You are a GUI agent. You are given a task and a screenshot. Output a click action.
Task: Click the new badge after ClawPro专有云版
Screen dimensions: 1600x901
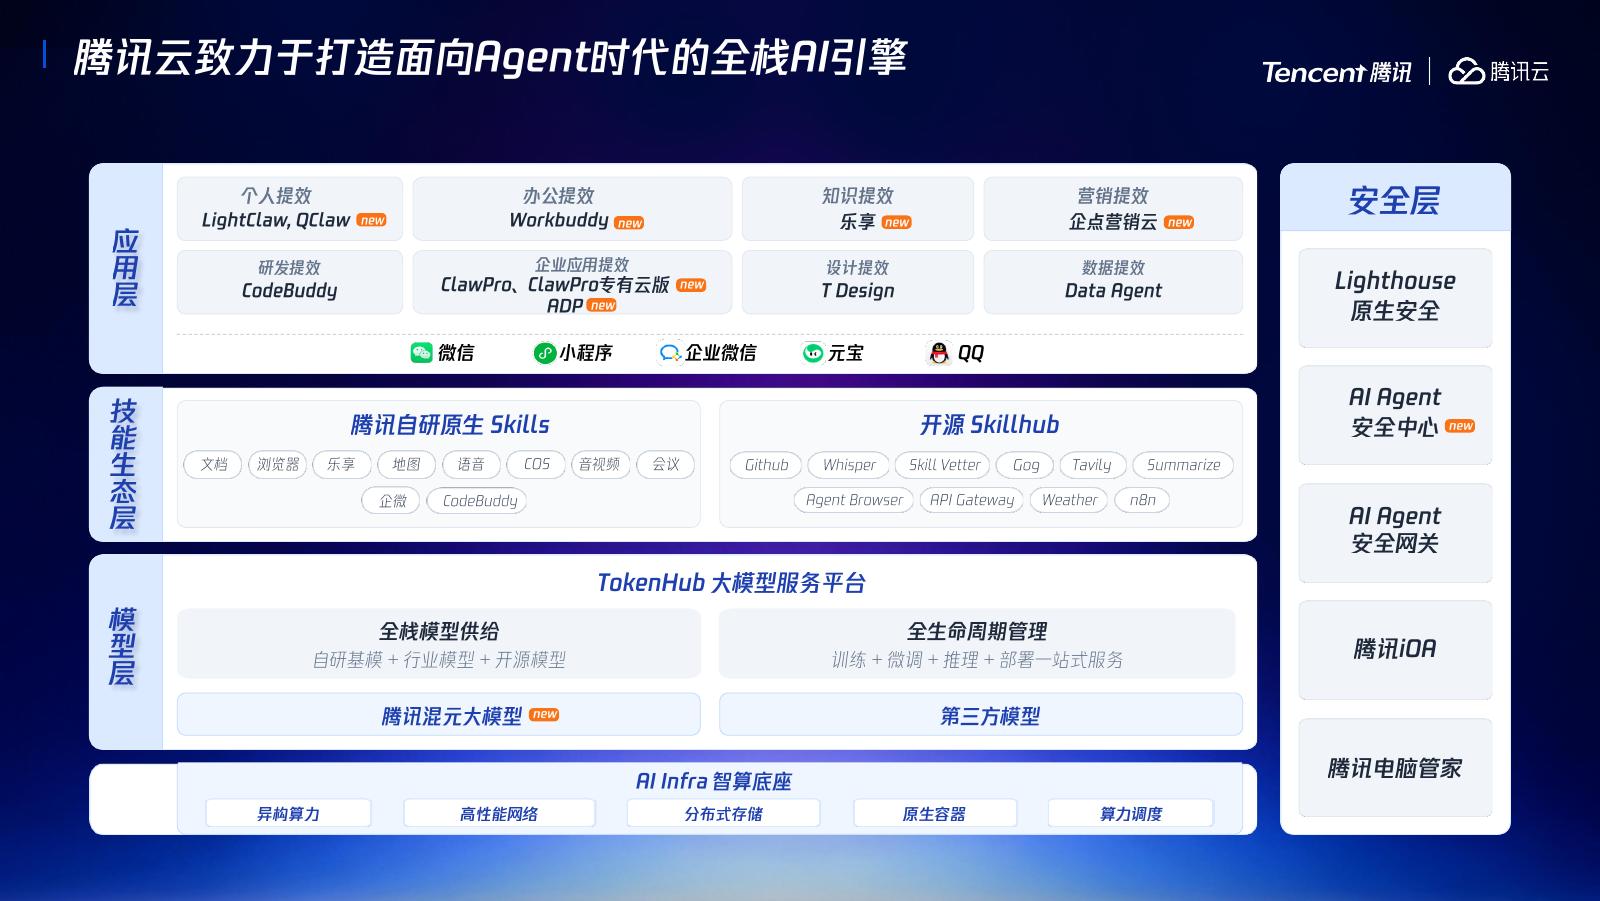pos(691,285)
